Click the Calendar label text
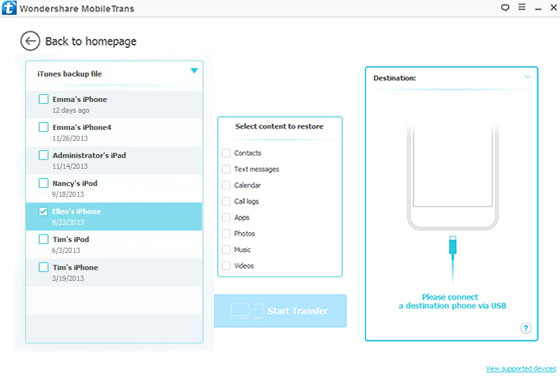560x376 pixels. 247,185
